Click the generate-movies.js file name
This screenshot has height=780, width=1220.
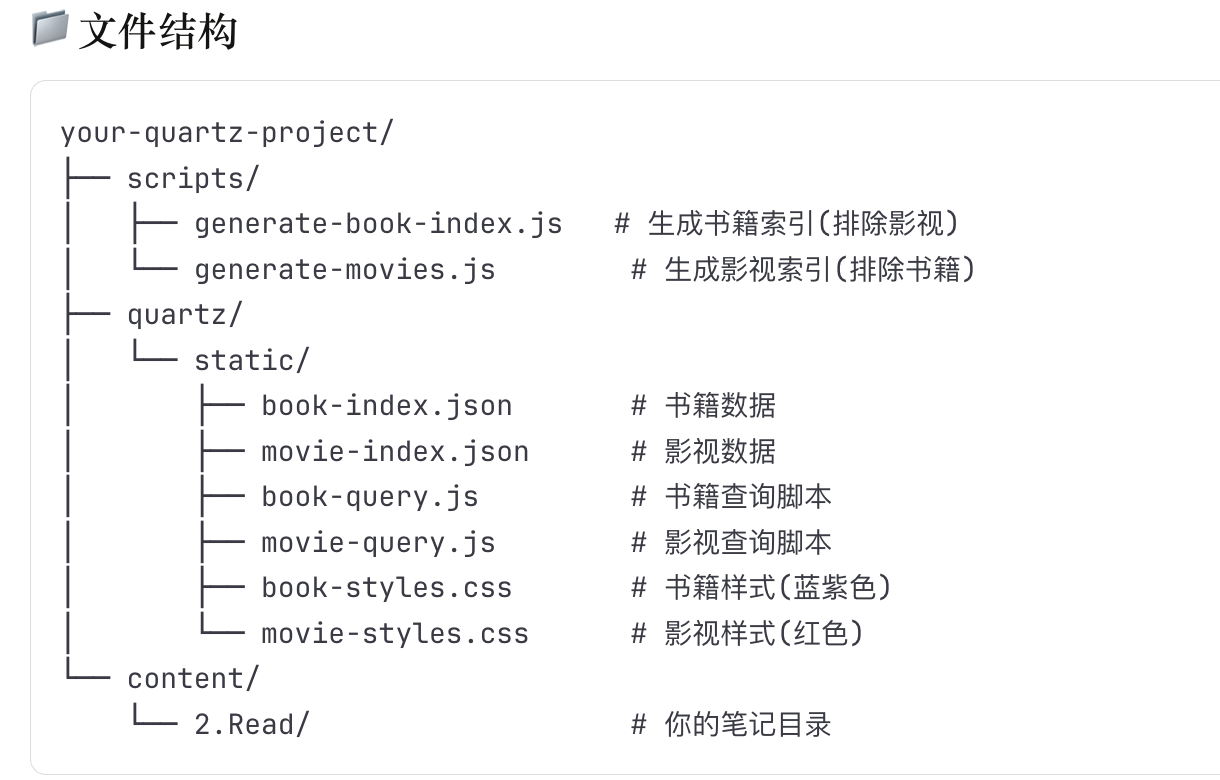344,270
